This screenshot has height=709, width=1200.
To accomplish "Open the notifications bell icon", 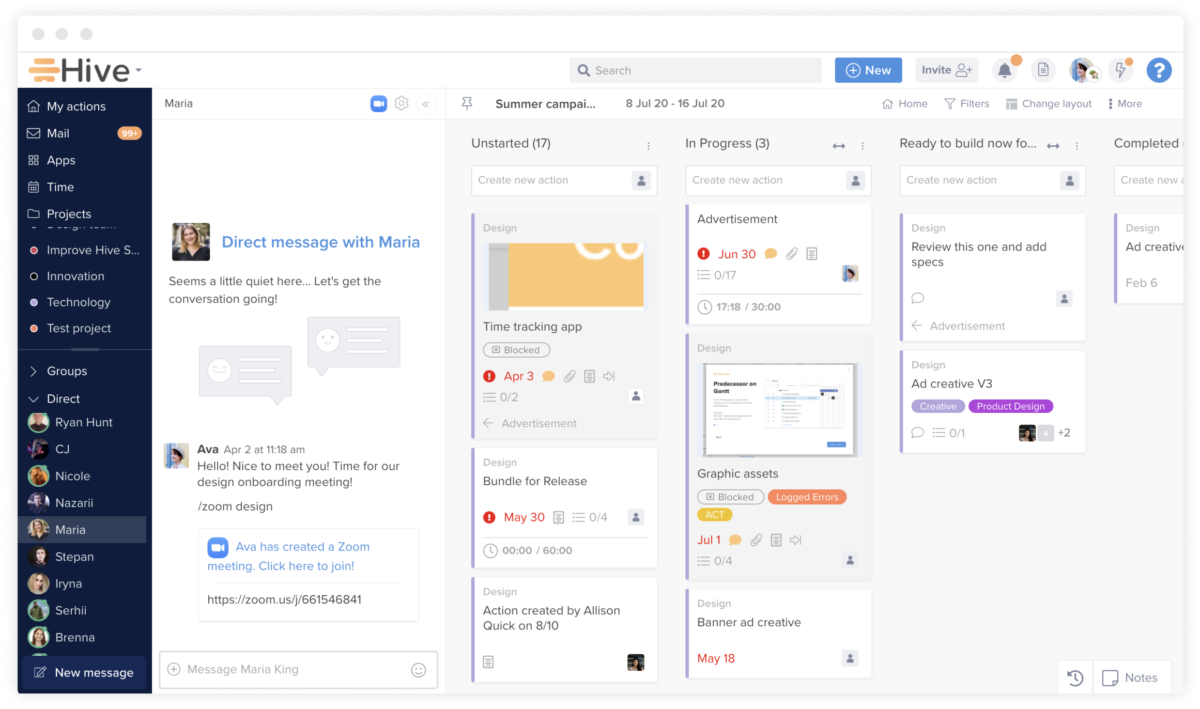I will coord(1004,70).
